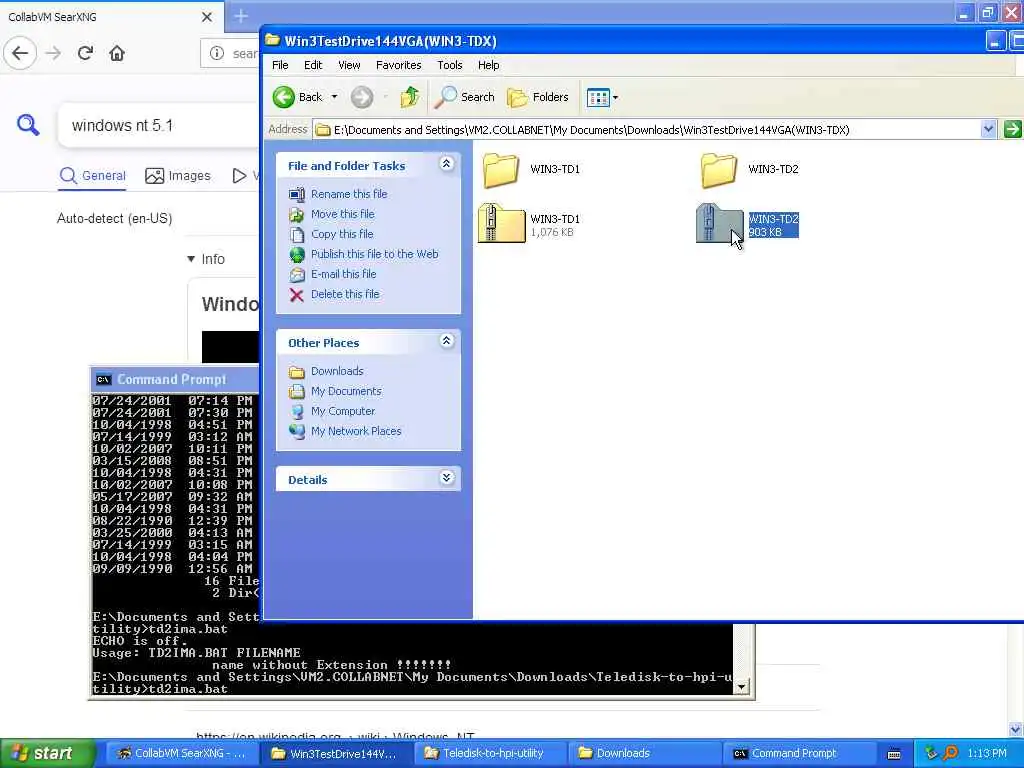Screen dimensions: 1024x768
Task: Go to My Network Places link
Action: coord(356,431)
